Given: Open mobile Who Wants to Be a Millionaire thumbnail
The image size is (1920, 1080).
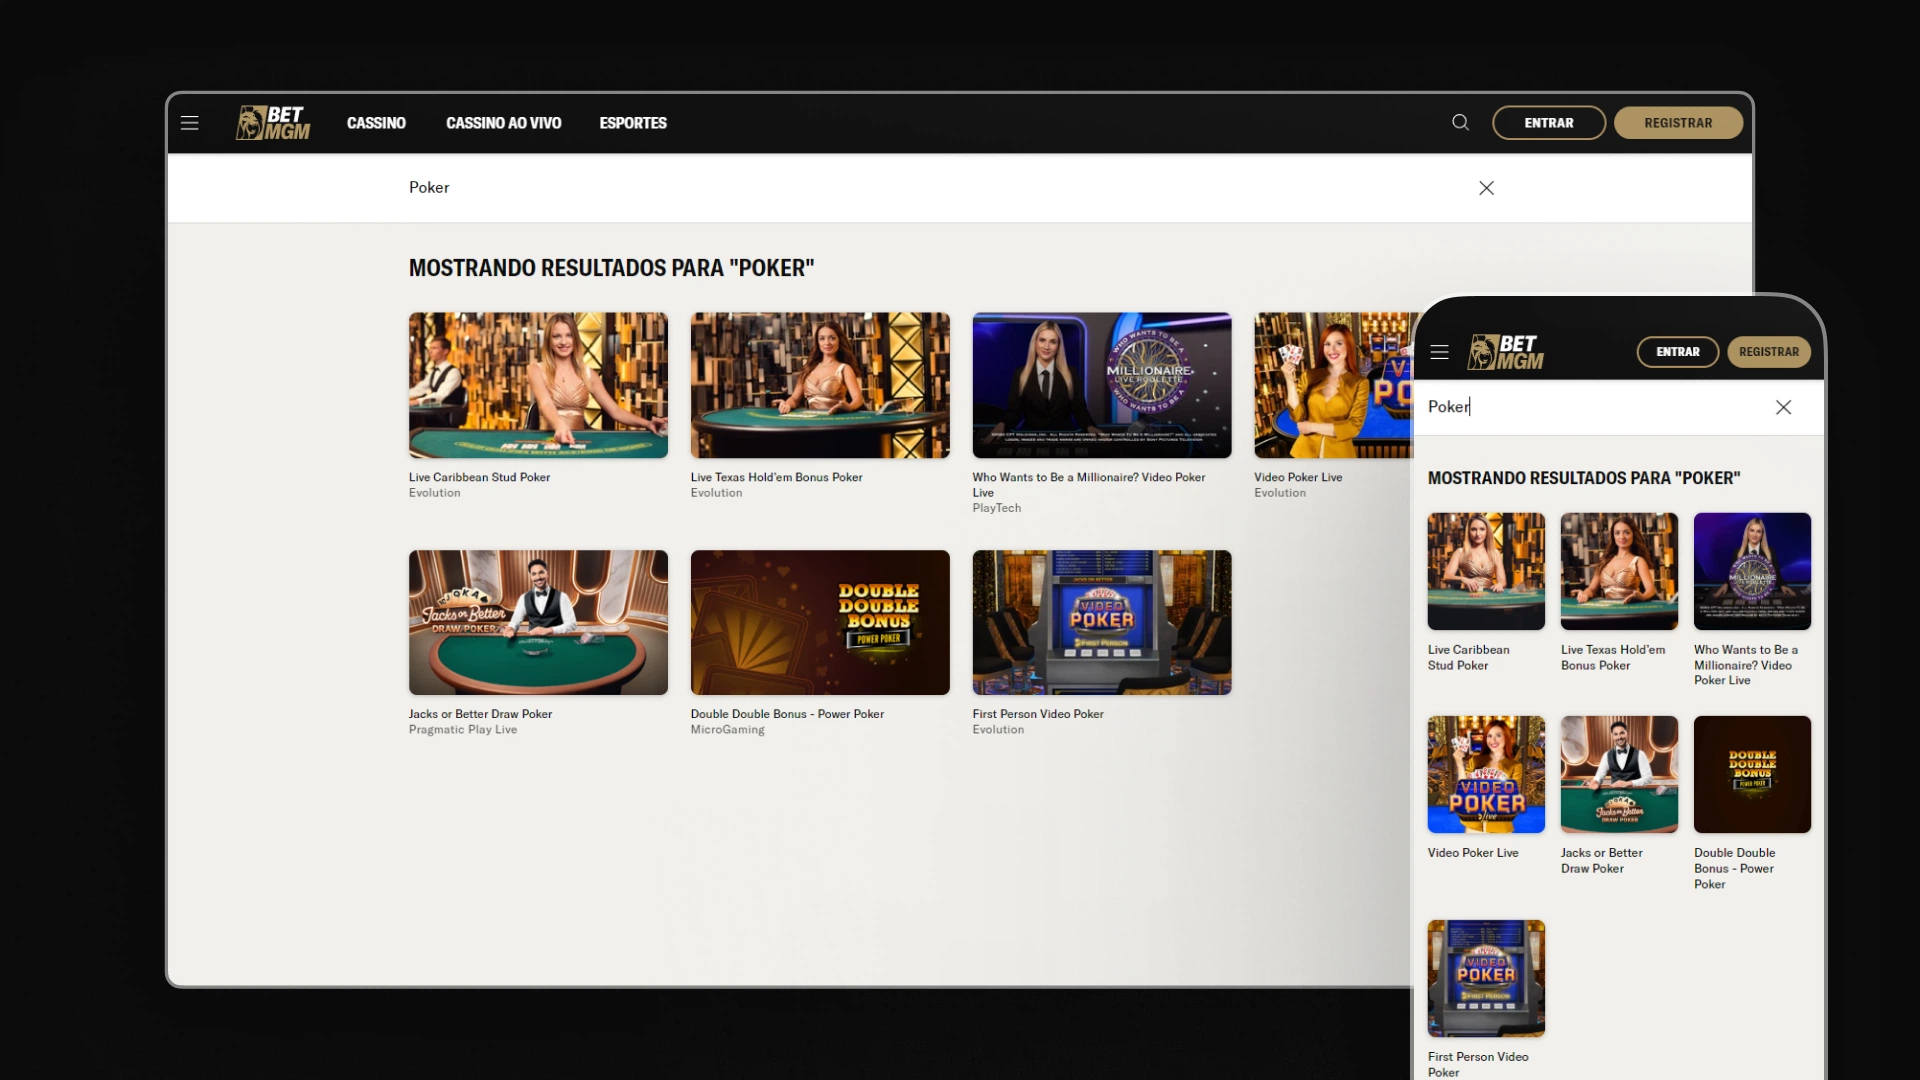Looking at the screenshot, I should coord(1752,571).
